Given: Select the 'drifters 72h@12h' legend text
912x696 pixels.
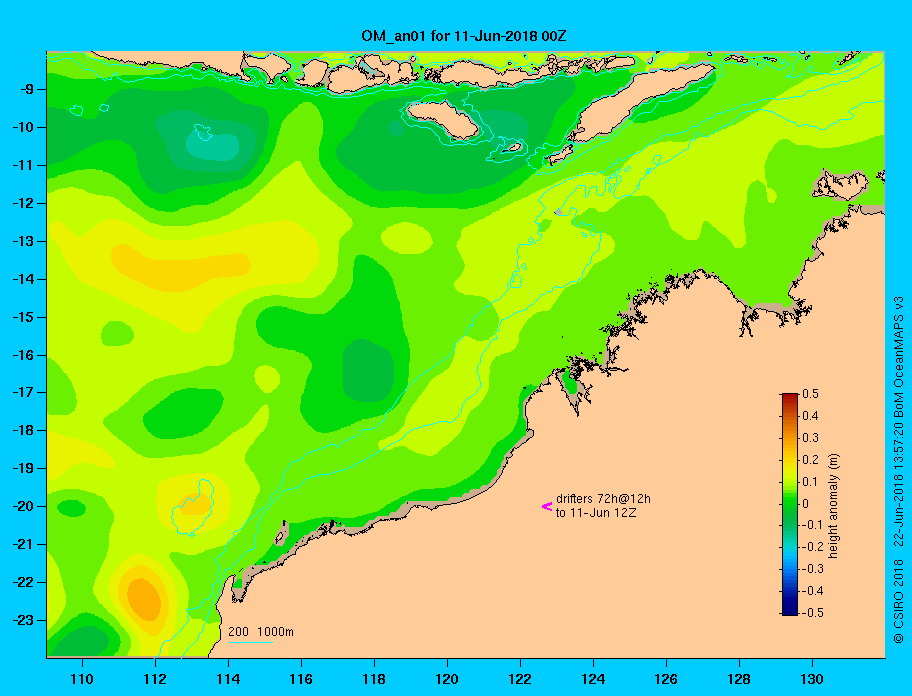Looking at the screenshot, I should tap(603, 499).
